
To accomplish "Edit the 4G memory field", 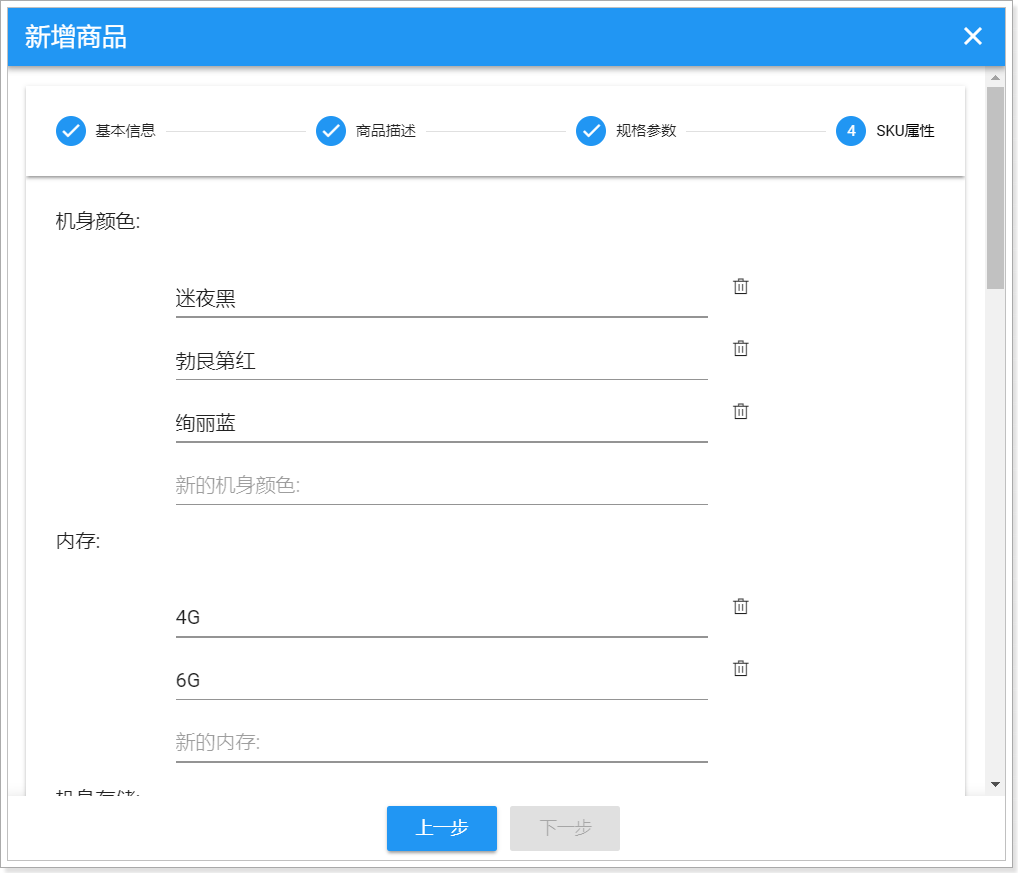I will click(440, 618).
